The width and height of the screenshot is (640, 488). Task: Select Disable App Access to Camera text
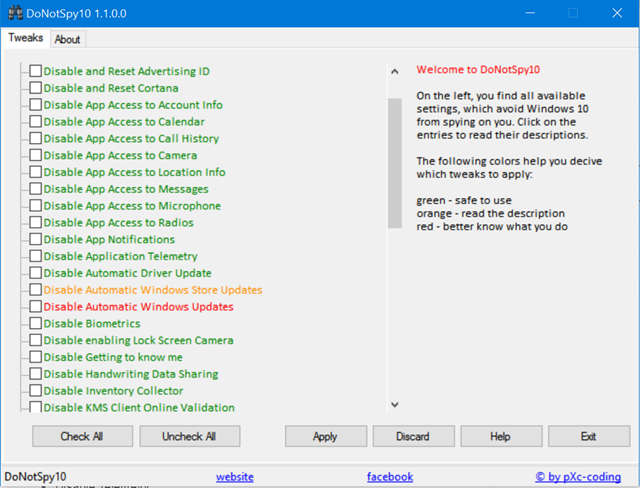[x=120, y=155]
